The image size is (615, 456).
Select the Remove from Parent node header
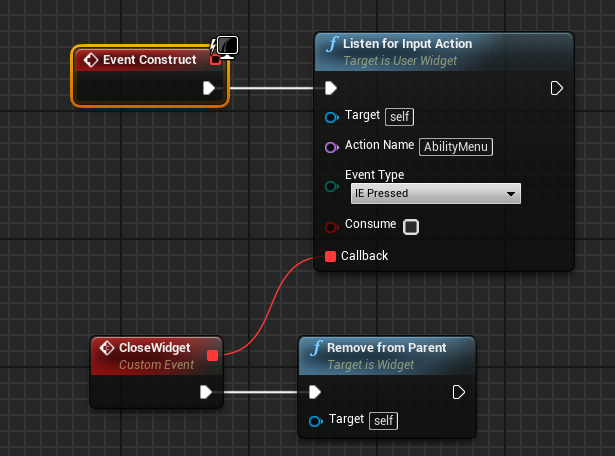click(x=386, y=354)
